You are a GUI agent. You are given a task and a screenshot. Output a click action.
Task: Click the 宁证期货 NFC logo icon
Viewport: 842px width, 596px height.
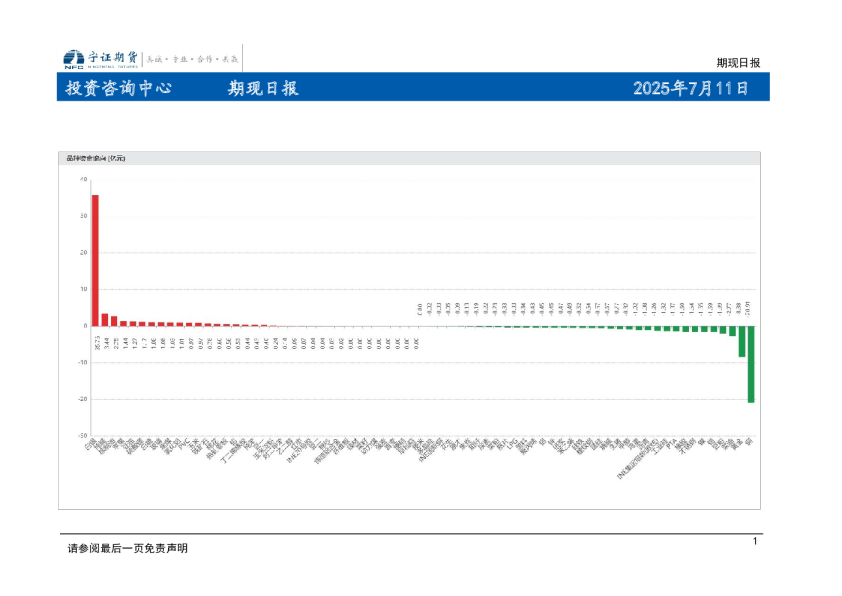[x=73, y=59]
